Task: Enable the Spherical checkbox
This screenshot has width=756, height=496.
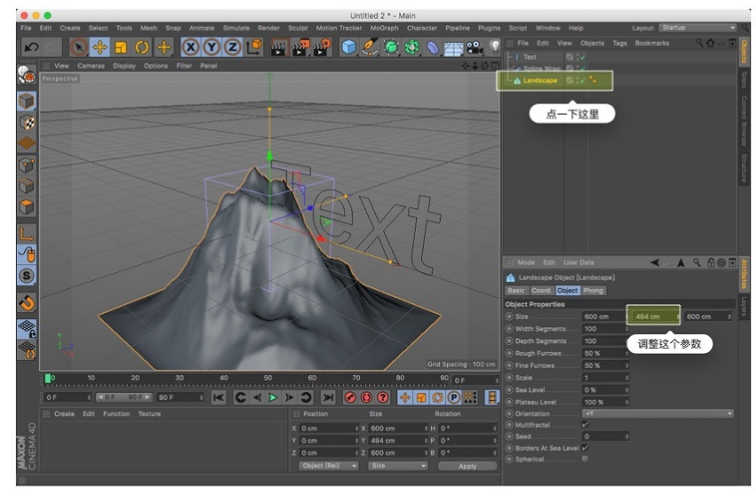Action: [585, 459]
